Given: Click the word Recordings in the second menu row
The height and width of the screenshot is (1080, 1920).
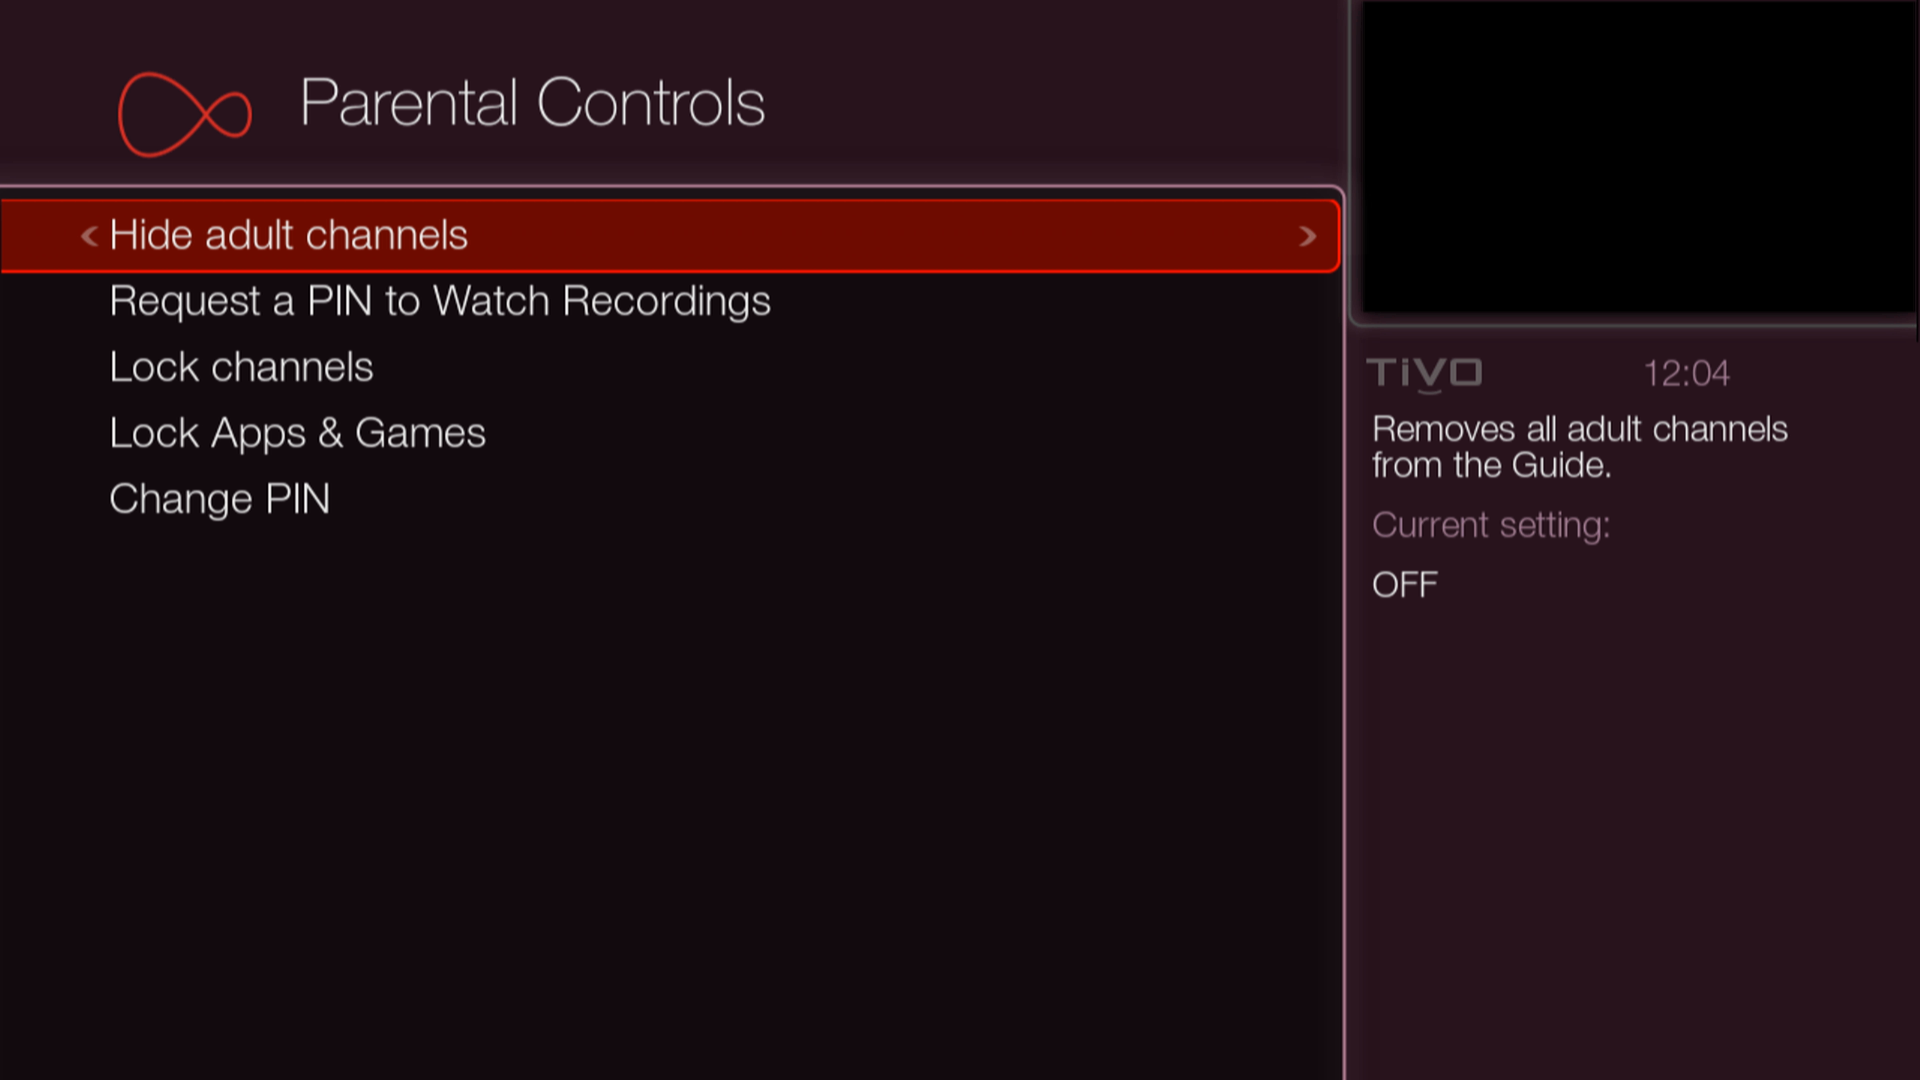Looking at the screenshot, I should tap(666, 301).
